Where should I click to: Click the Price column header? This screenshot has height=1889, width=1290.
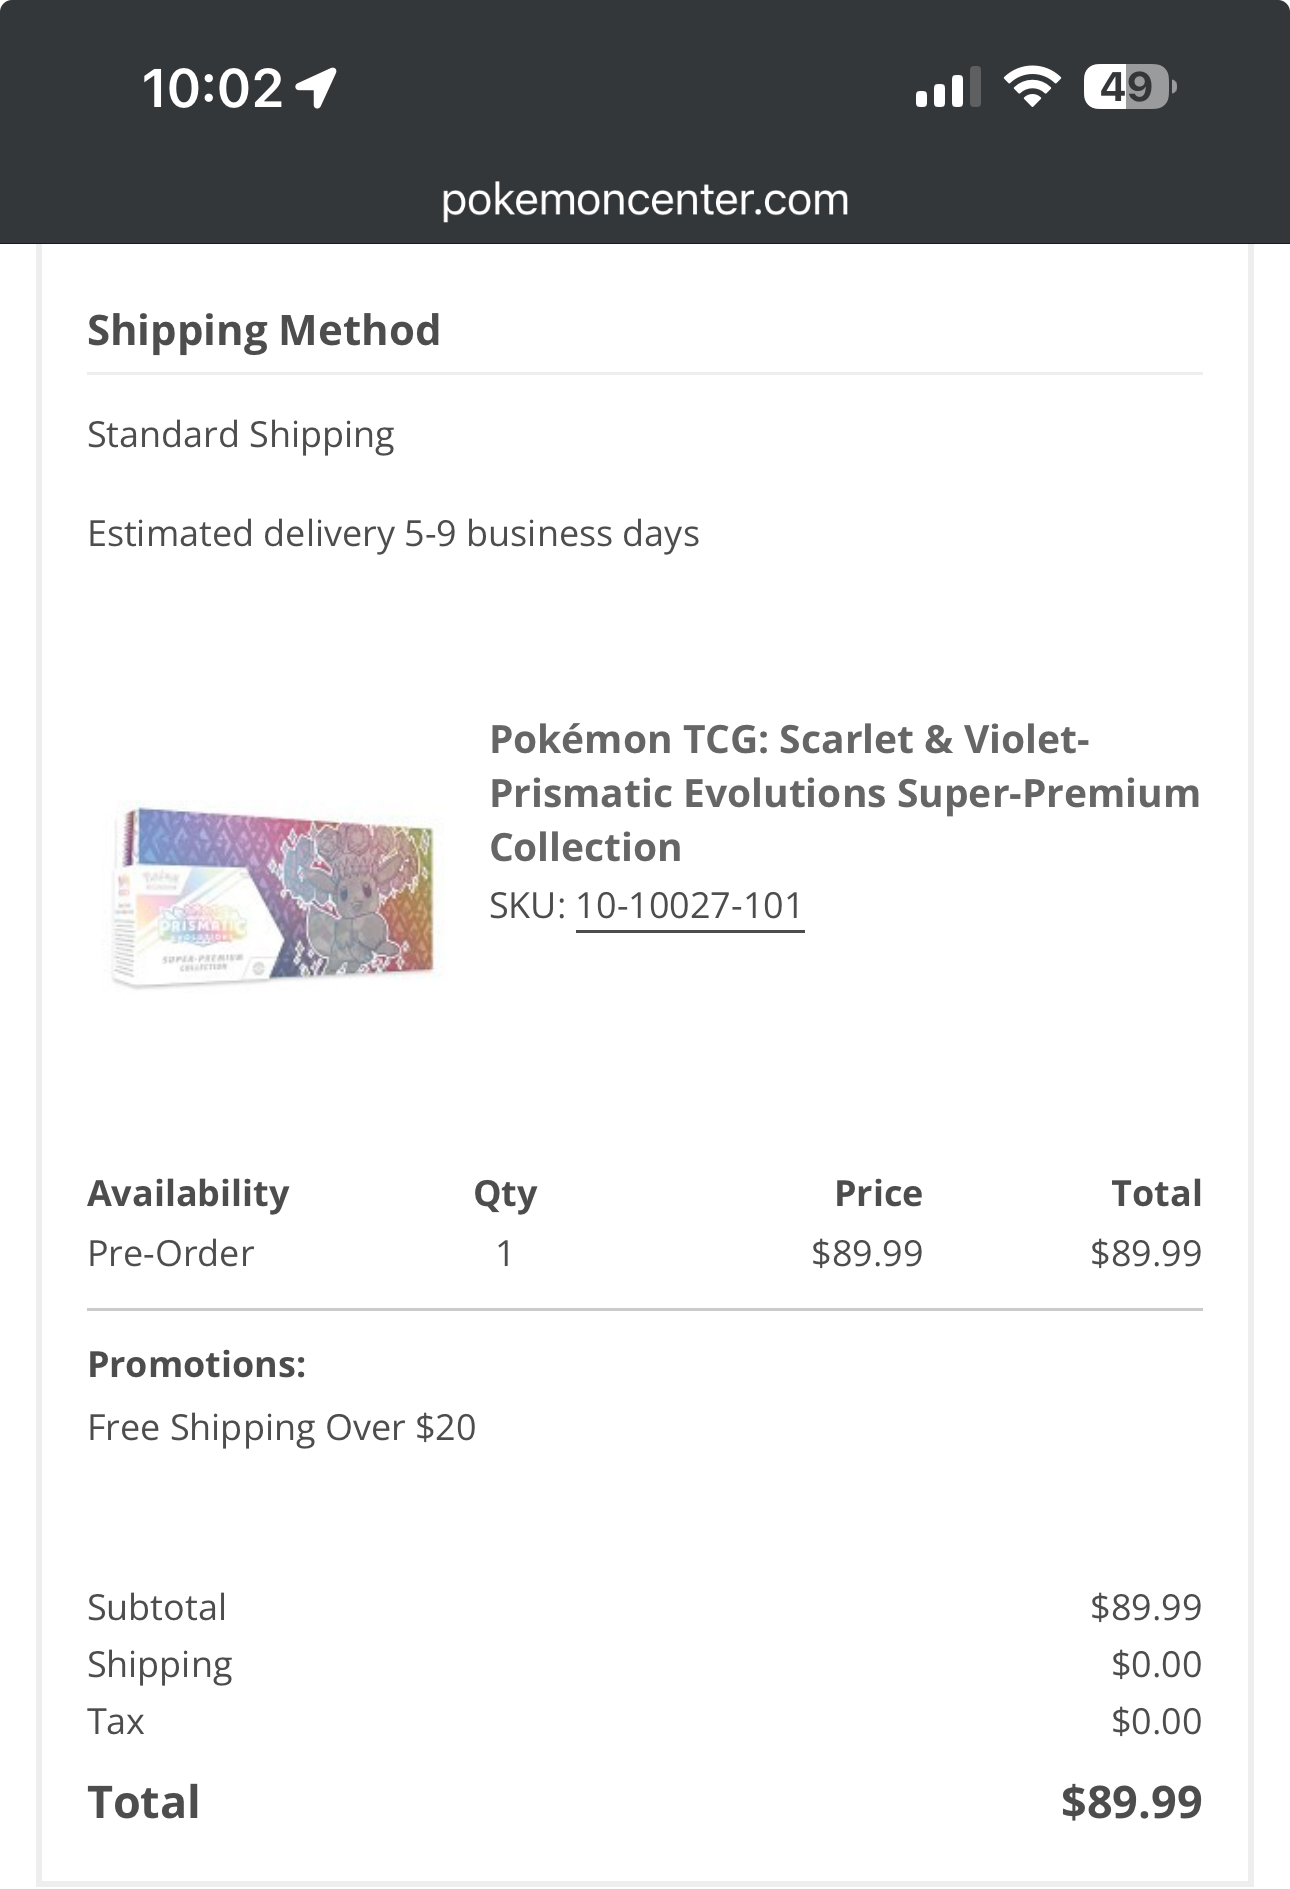(x=878, y=1193)
